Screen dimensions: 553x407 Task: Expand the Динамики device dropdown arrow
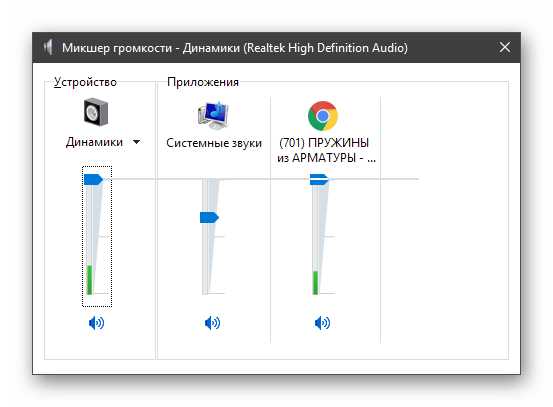(x=136, y=142)
